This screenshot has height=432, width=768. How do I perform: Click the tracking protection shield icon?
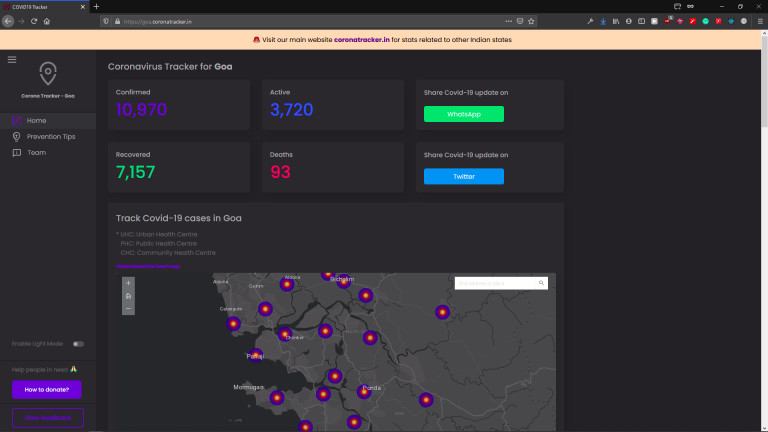point(106,22)
